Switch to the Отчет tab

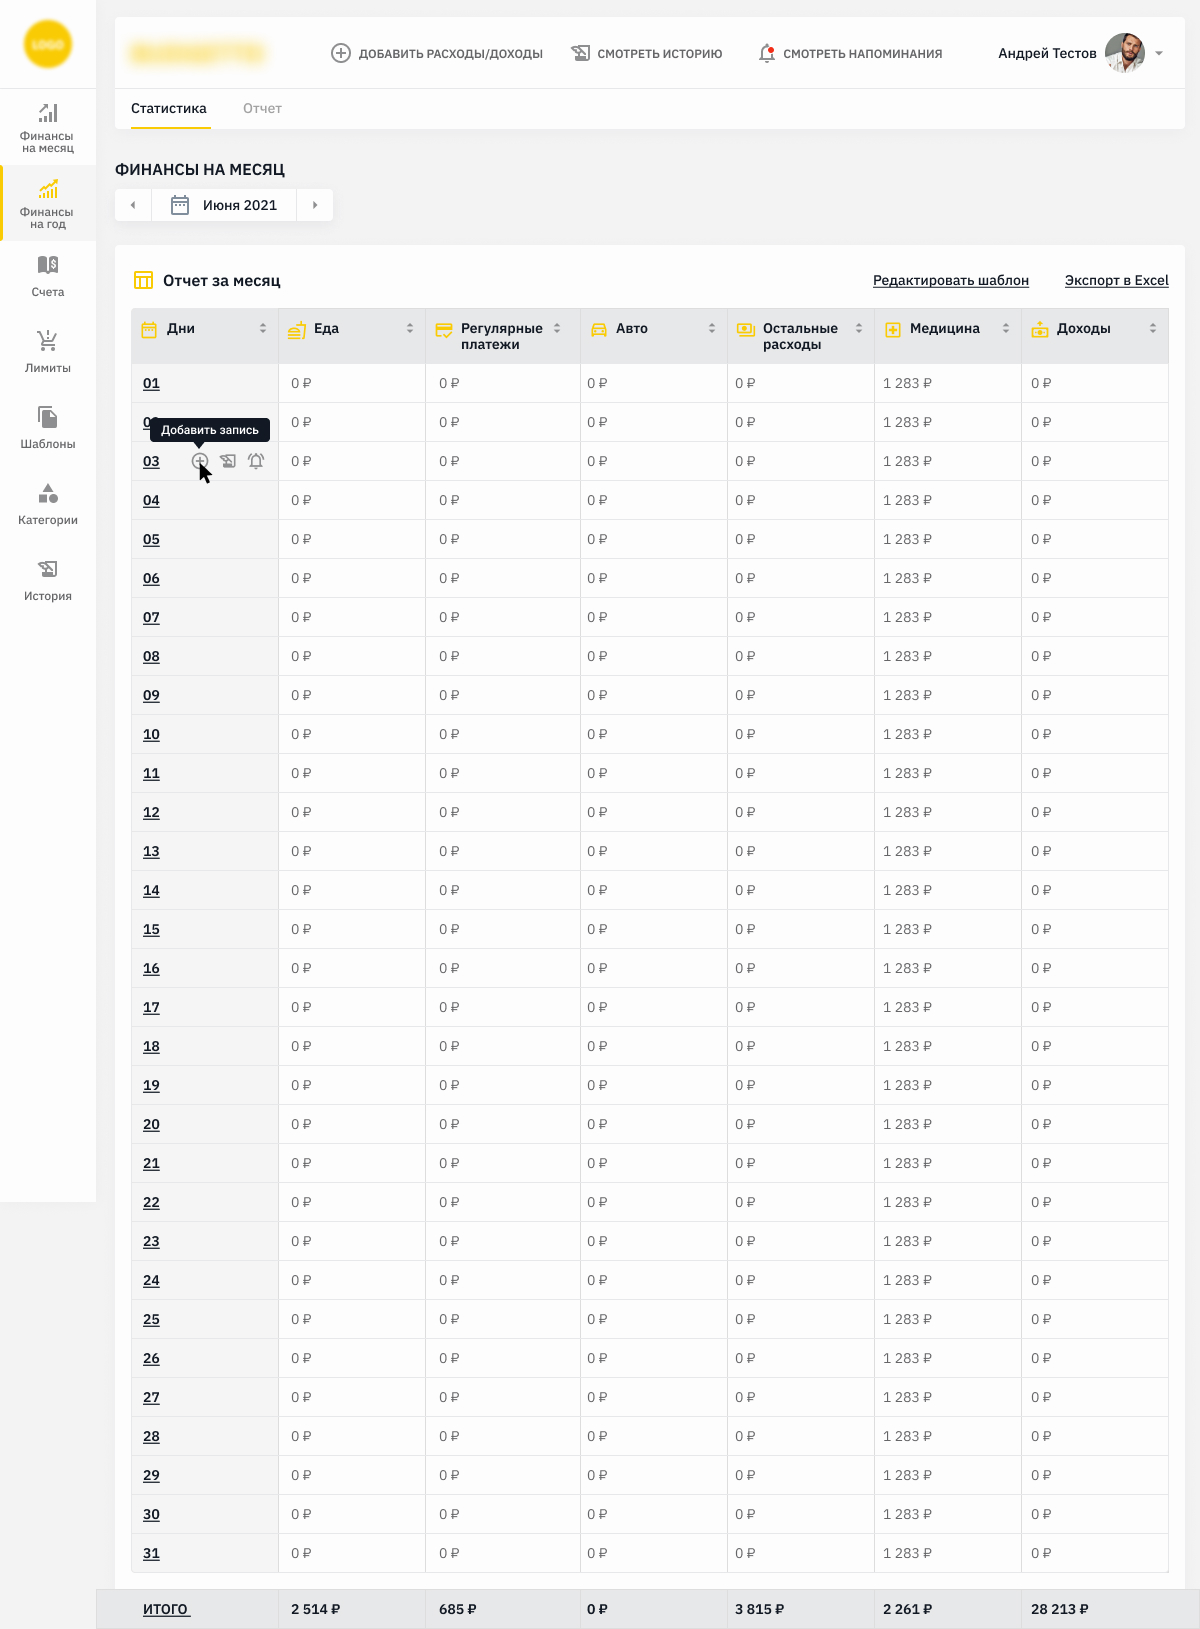point(262,108)
